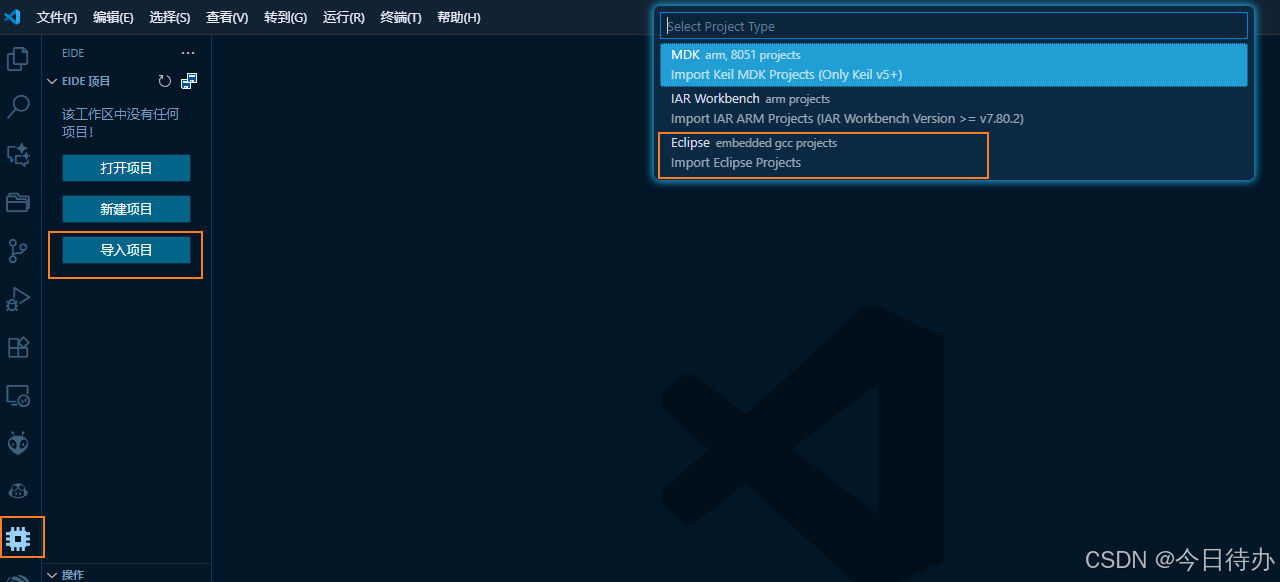The width and height of the screenshot is (1280, 582).
Task: Open the Search view icon
Action: pos(18,107)
